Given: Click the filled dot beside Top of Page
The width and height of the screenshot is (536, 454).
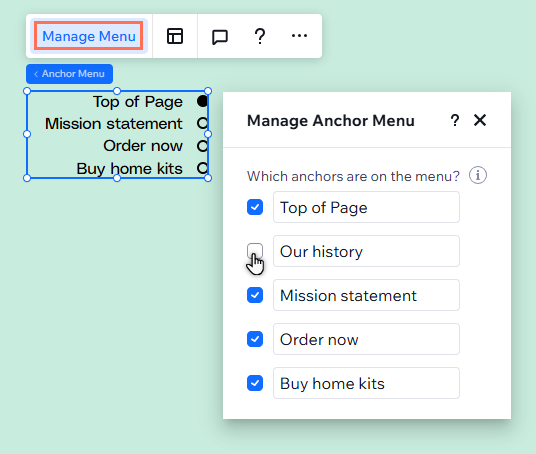Looking at the screenshot, I should coord(202,101).
